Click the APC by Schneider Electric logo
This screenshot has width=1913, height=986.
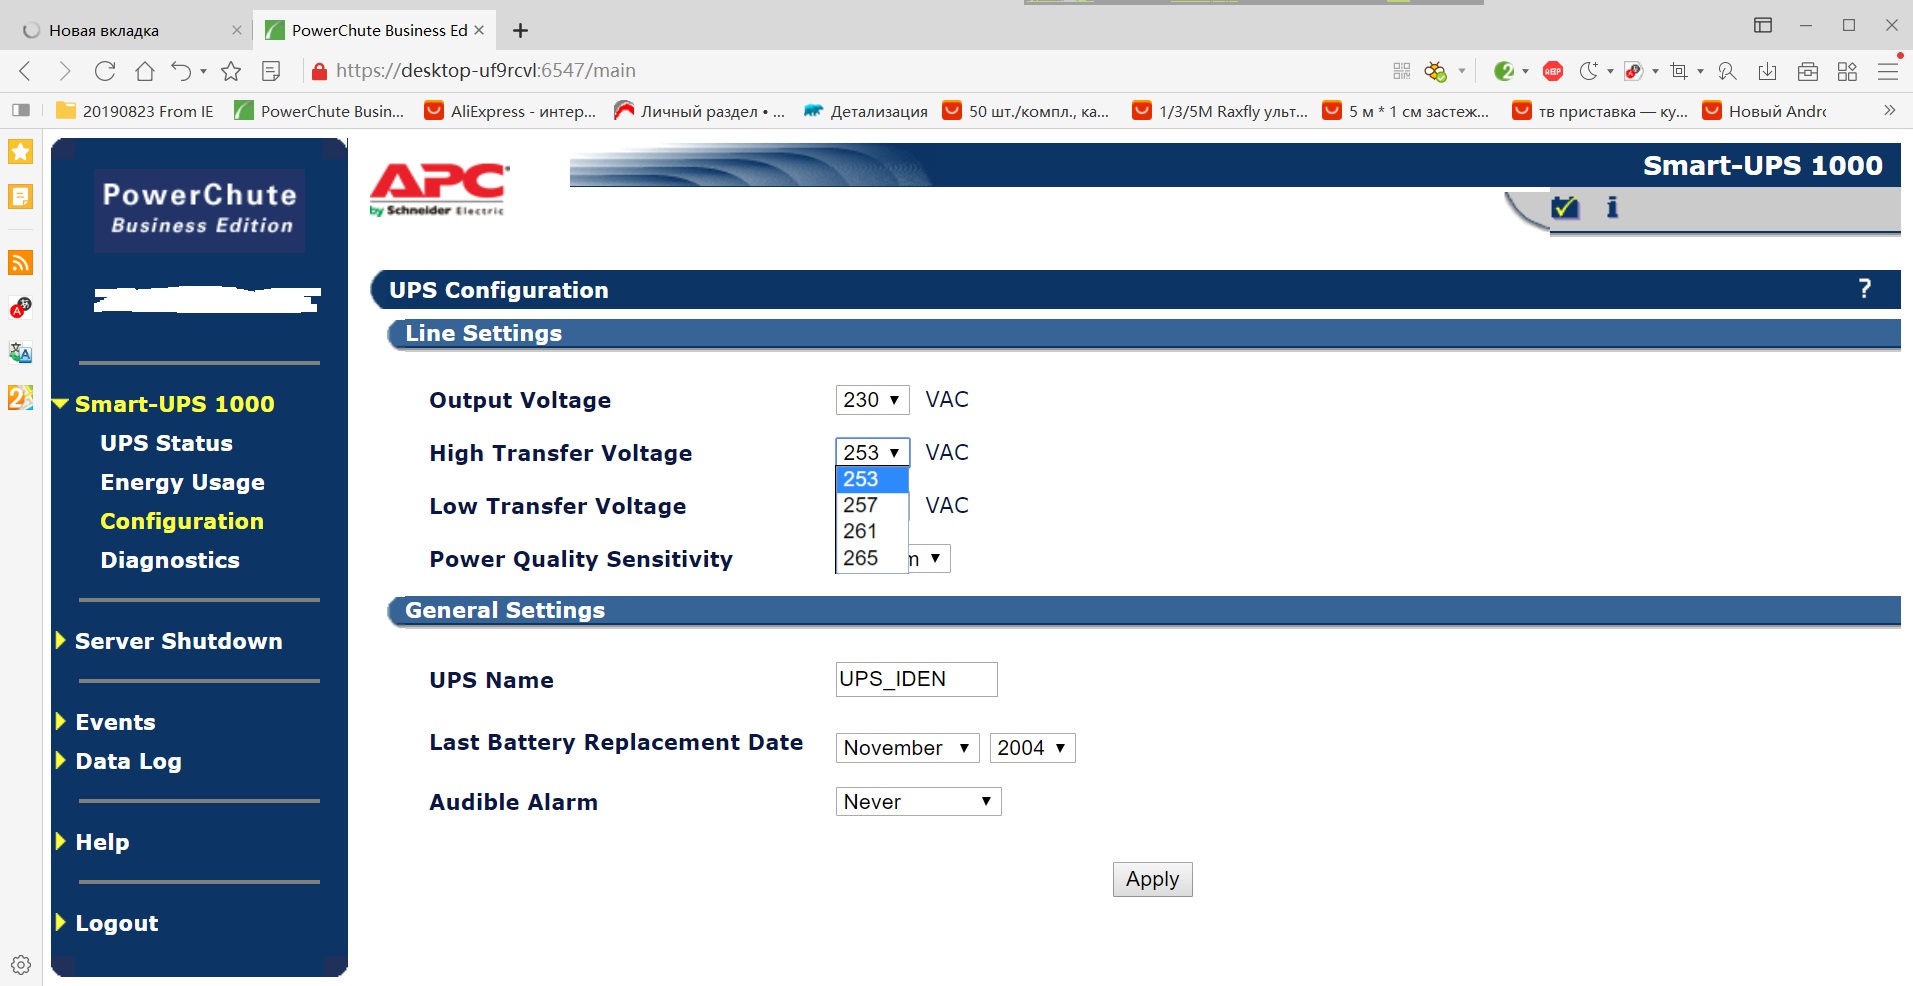[439, 189]
